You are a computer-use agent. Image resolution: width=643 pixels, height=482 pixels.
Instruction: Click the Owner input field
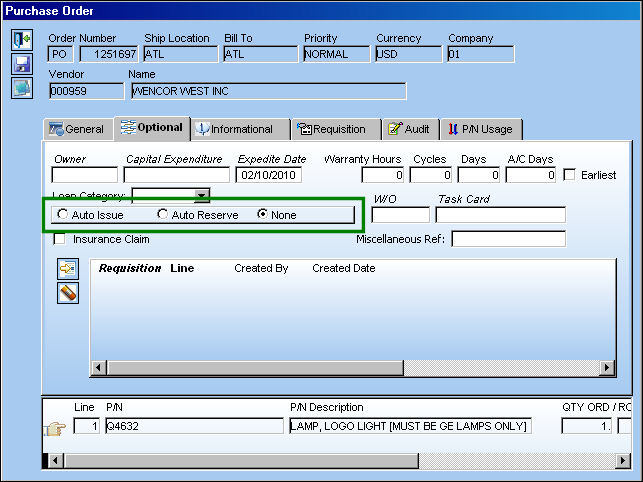(x=84, y=175)
